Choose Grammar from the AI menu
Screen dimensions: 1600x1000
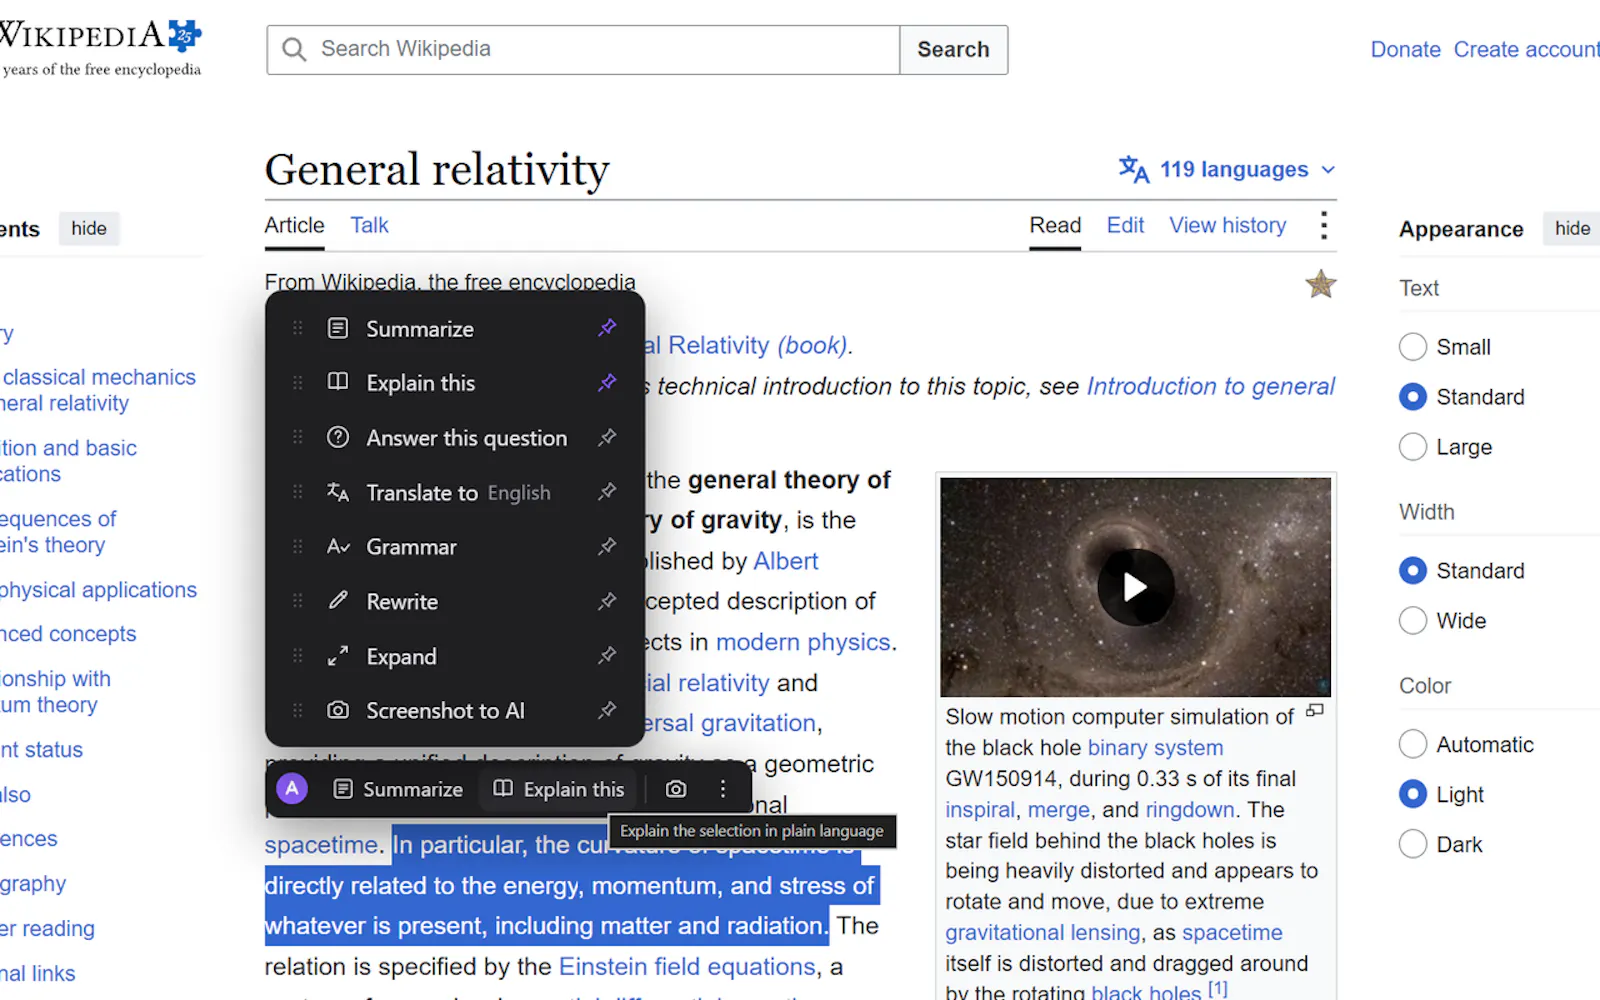pos(411,547)
